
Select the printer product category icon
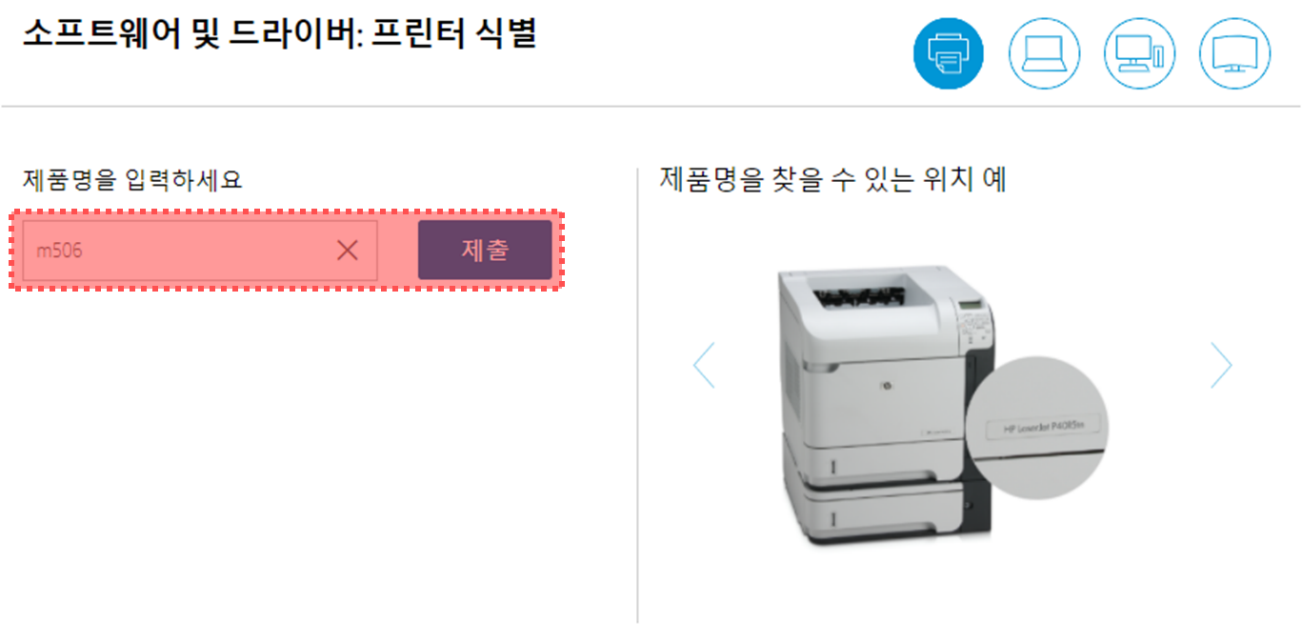tap(948, 53)
